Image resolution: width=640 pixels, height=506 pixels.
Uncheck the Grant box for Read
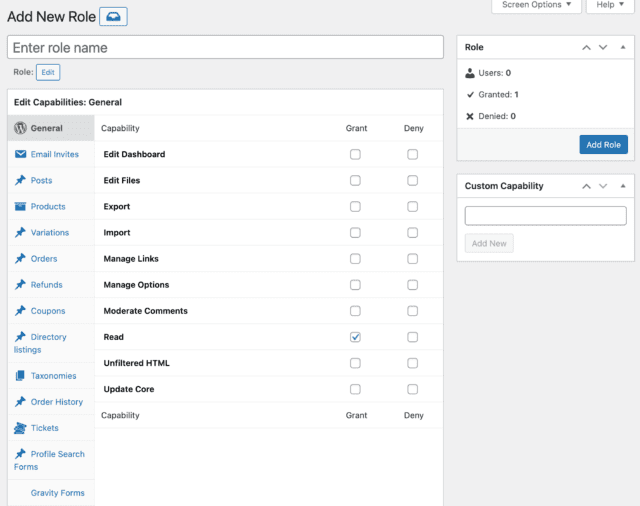tap(355, 337)
